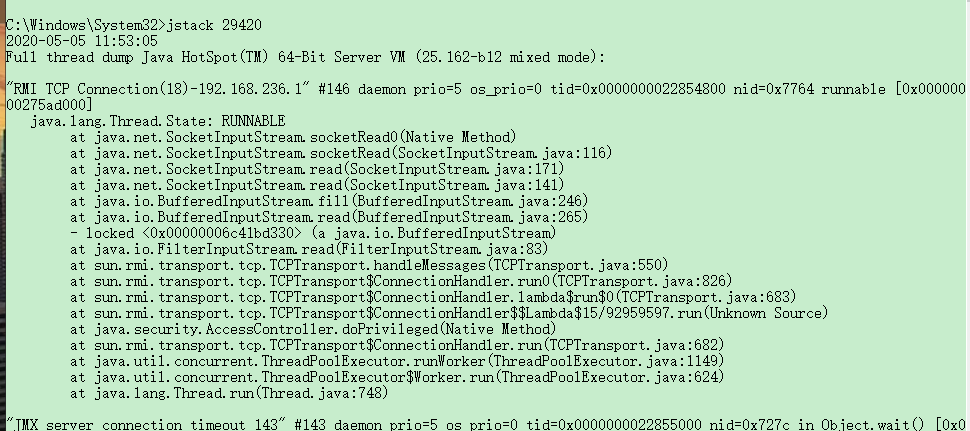
Task: Click the TCPTransport.handleMessages frame
Action: pyautogui.click(x=369, y=266)
